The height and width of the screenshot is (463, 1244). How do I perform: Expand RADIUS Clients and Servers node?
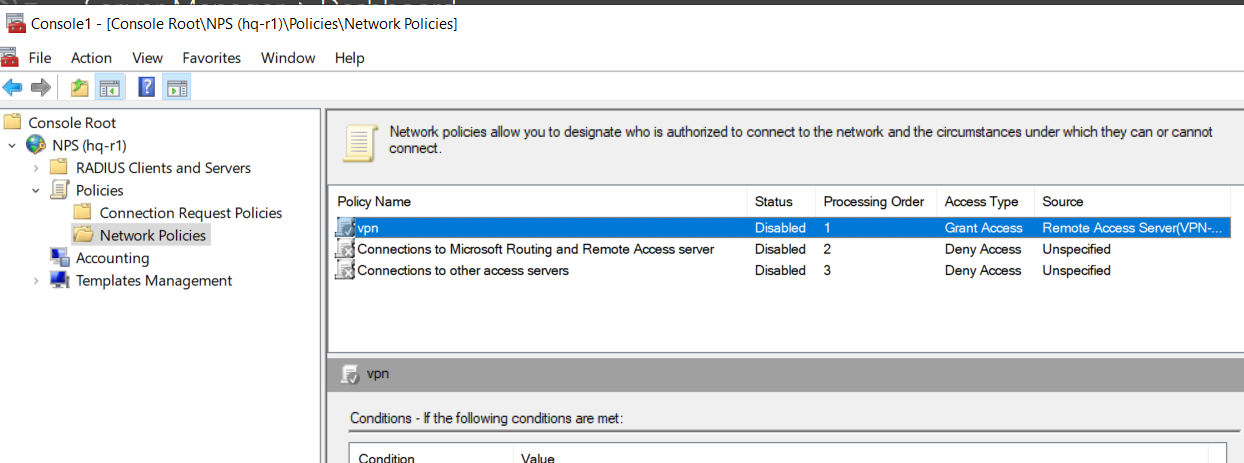click(x=36, y=168)
